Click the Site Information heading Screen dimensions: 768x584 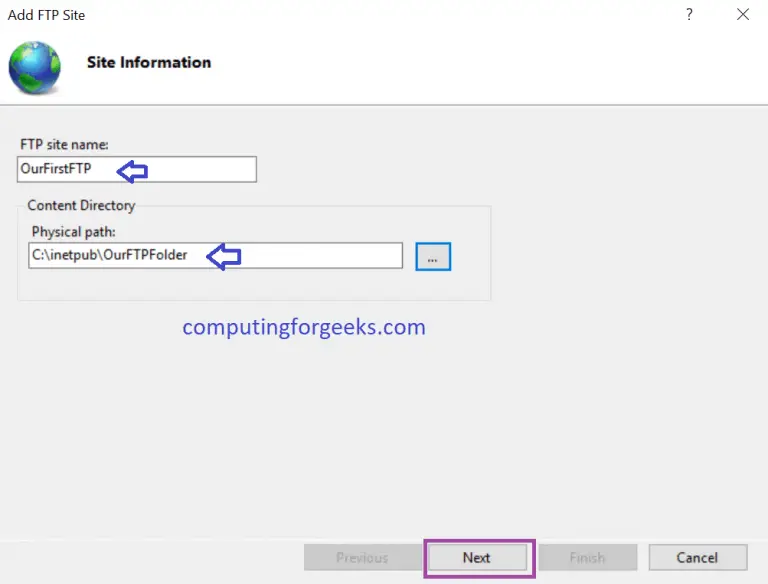pyautogui.click(x=149, y=62)
